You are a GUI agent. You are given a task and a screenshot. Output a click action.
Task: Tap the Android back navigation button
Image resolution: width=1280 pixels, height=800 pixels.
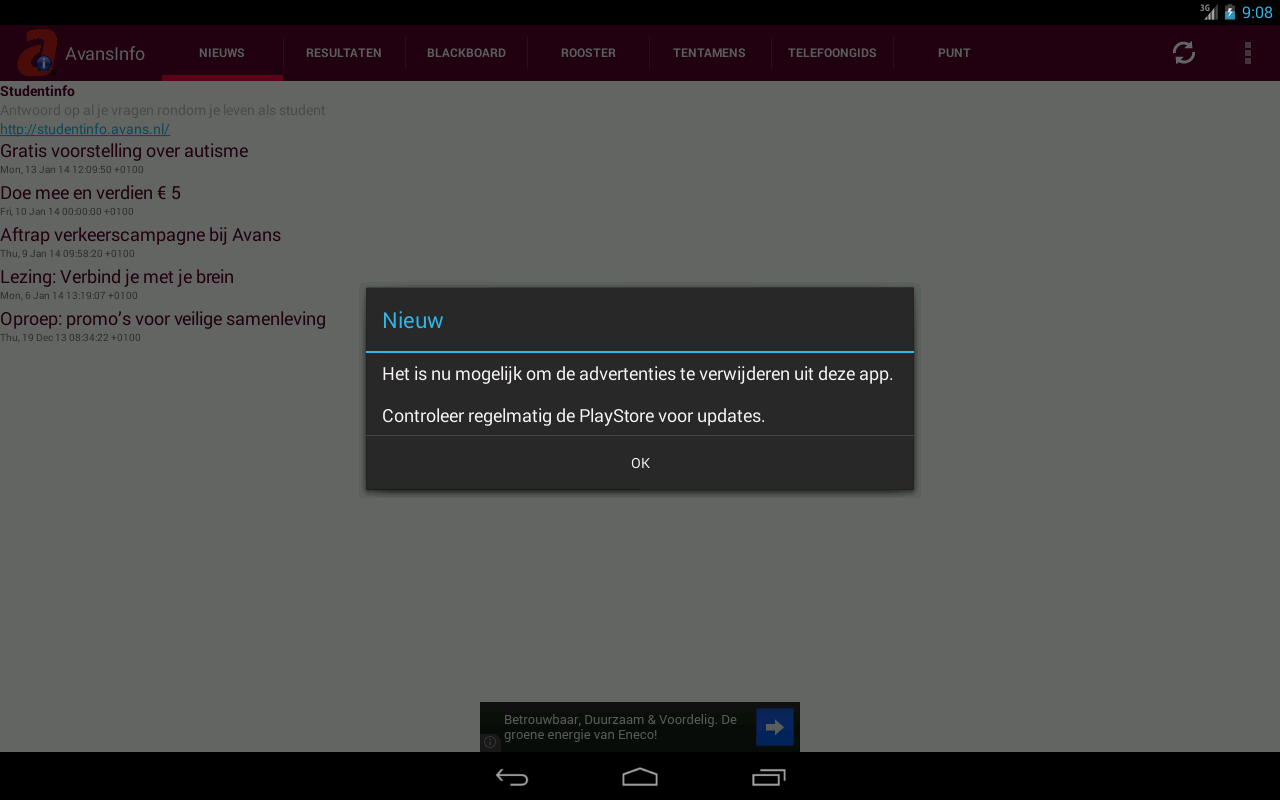(512, 777)
